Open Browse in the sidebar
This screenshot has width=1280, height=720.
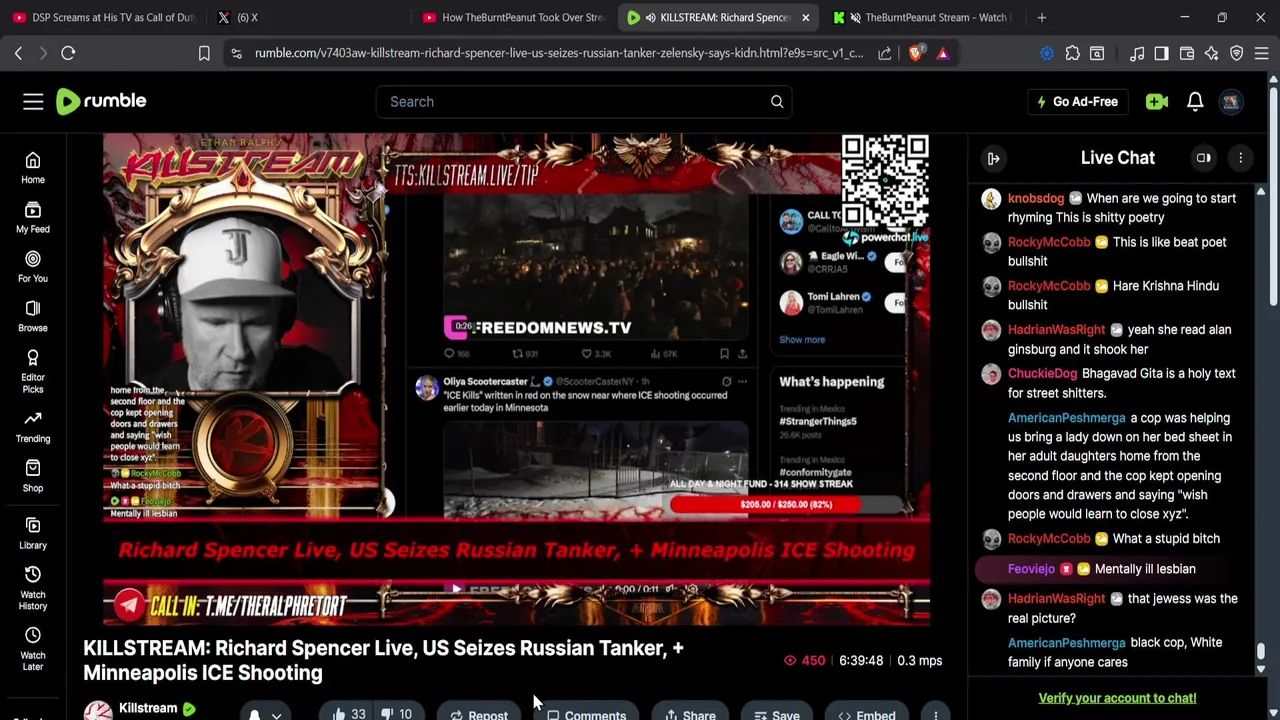(x=33, y=316)
